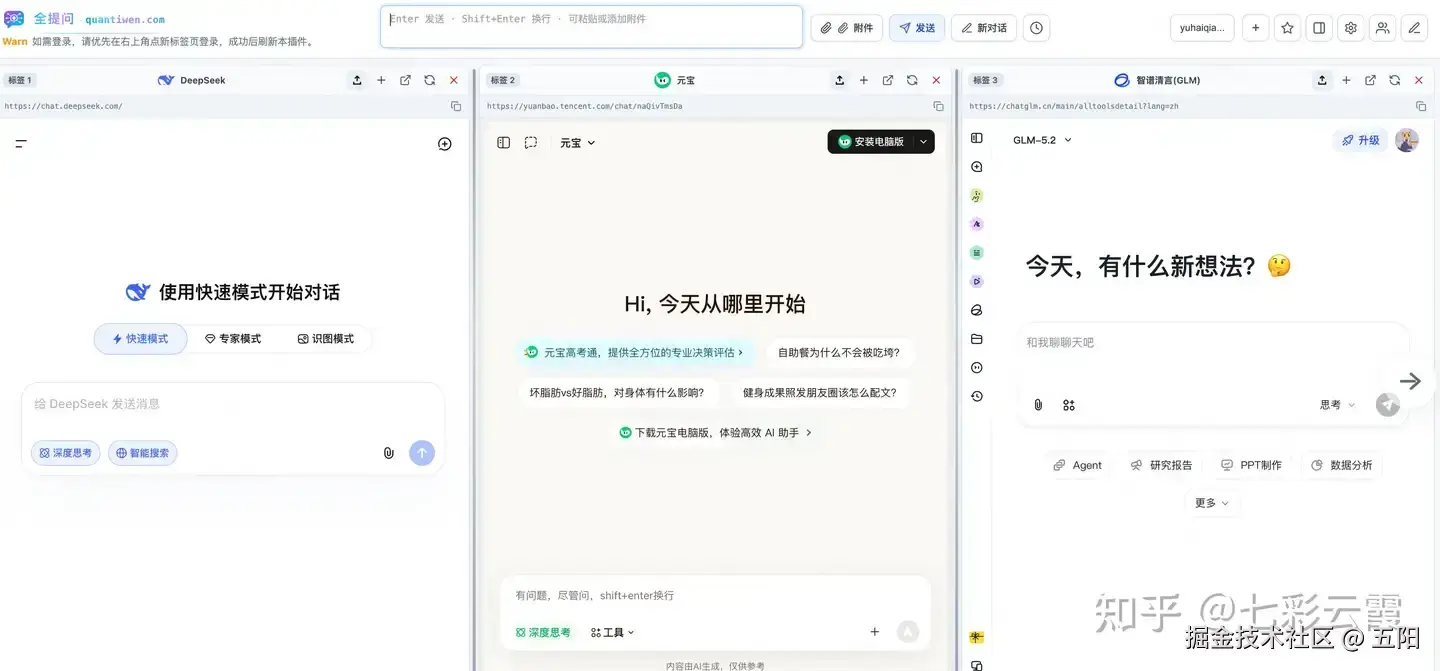Toggle Yuanbao 深度思考 option
1440x671 pixels.
pyautogui.click(x=543, y=632)
